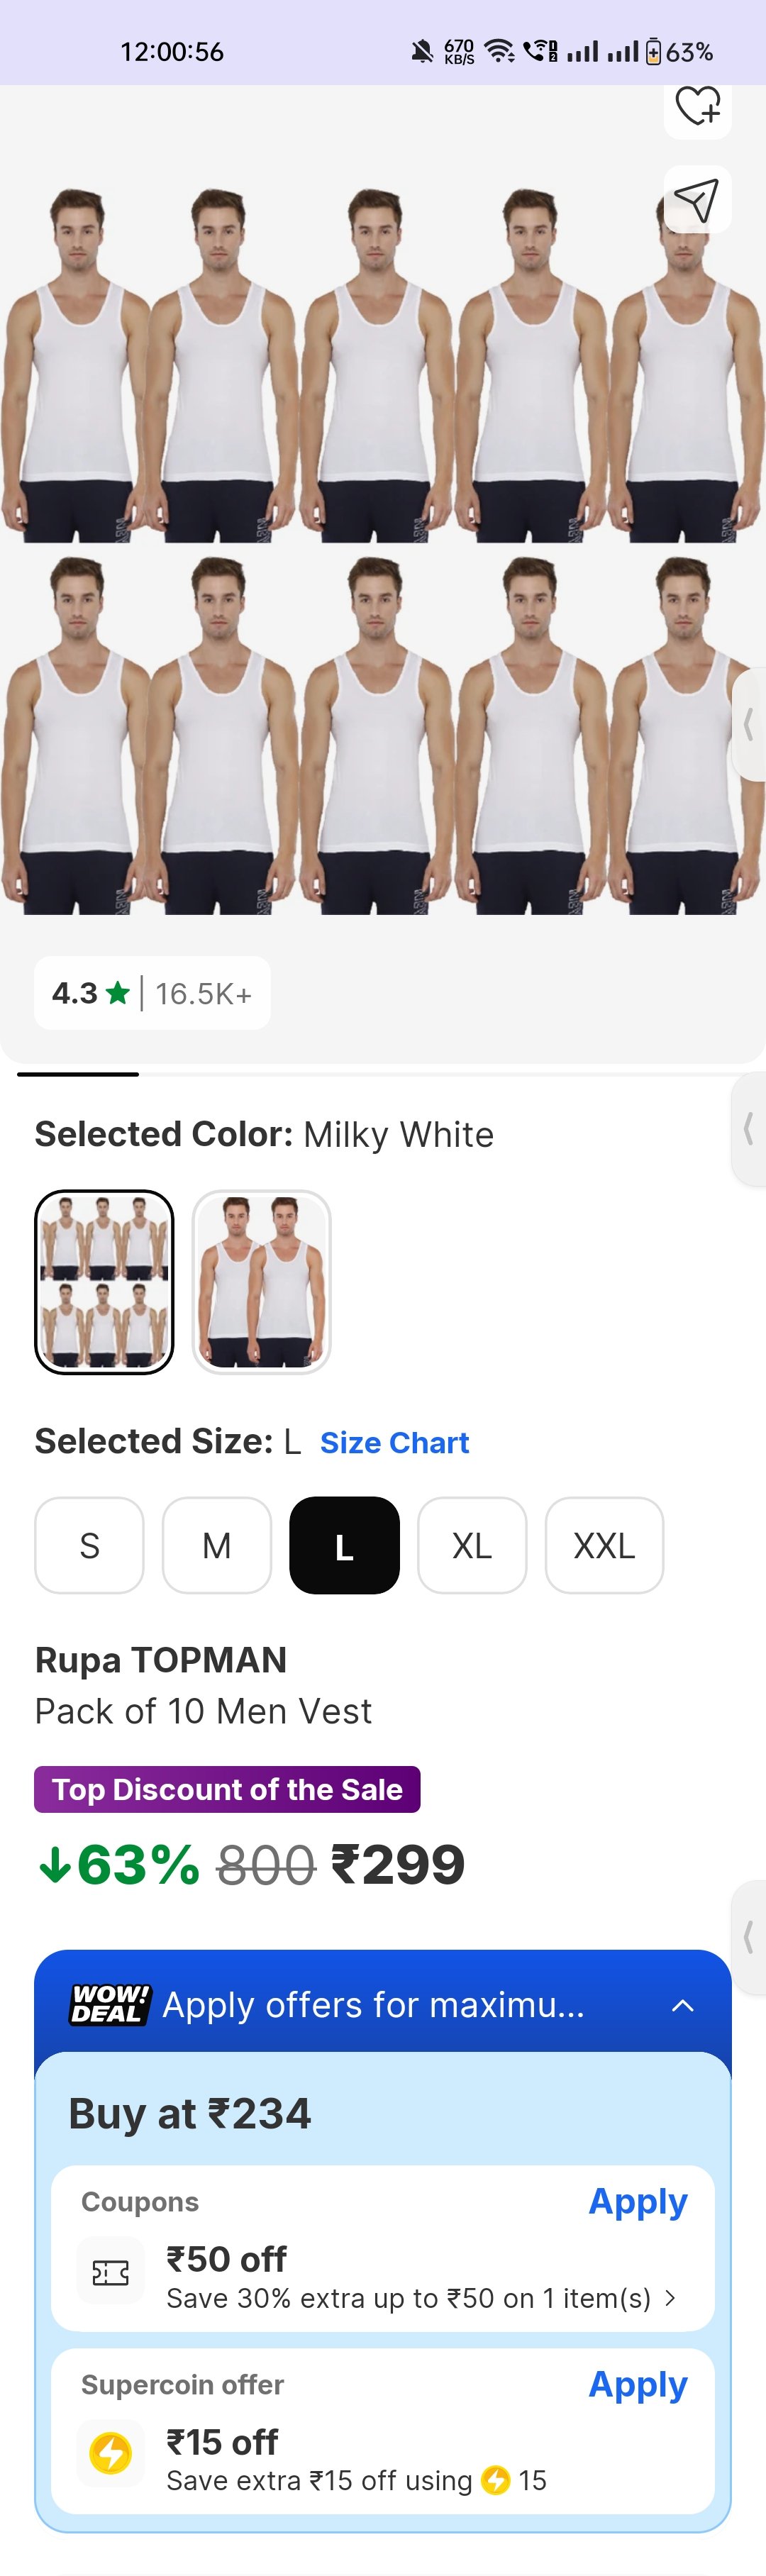Tap the share arrow icon
Viewport: 766px width, 2576px height.
click(x=697, y=200)
